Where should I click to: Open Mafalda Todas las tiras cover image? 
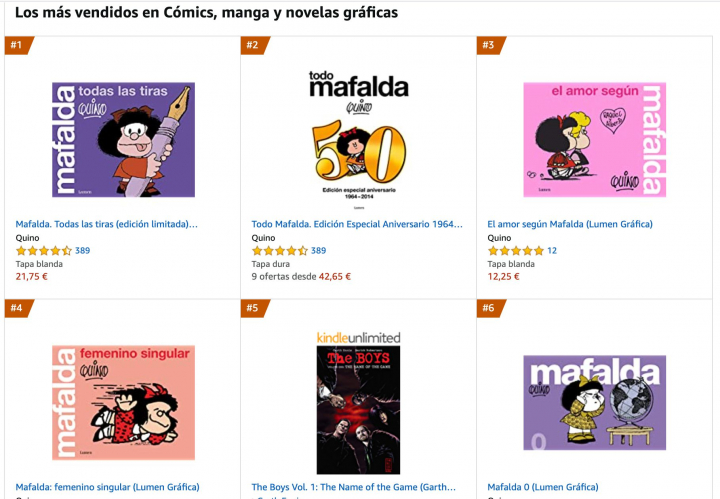tap(123, 140)
